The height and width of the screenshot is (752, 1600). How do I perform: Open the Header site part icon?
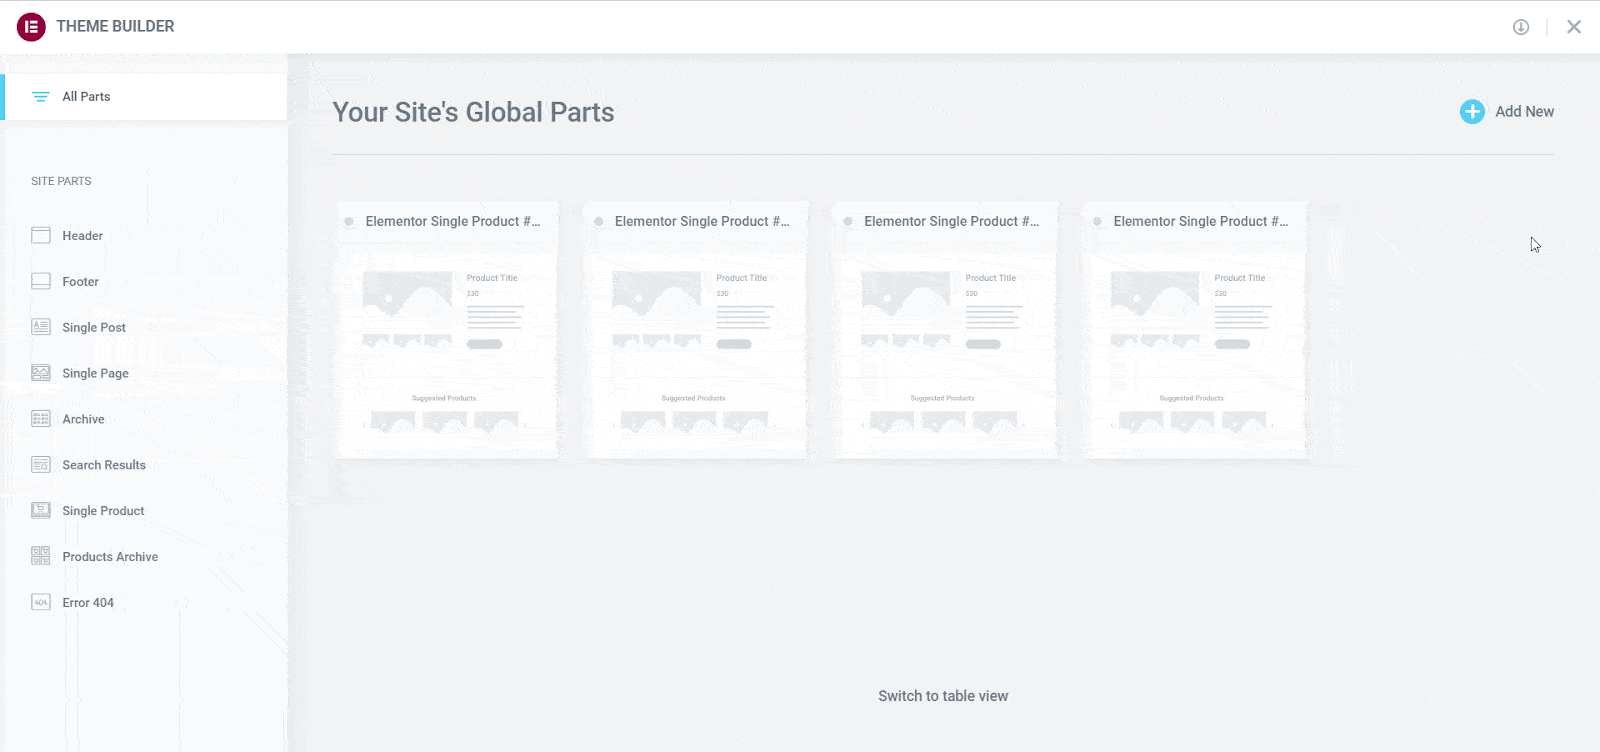pos(41,236)
